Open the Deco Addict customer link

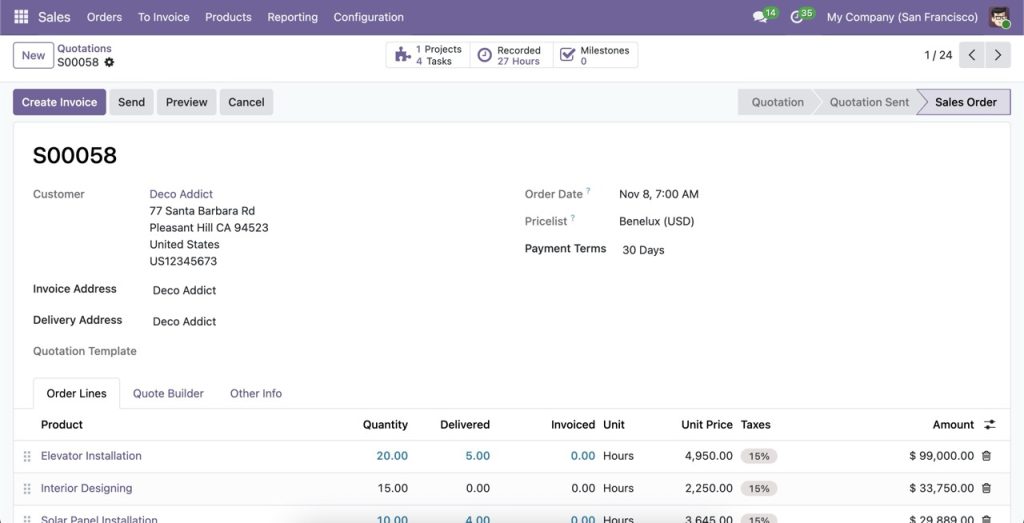(x=181, y=194)
